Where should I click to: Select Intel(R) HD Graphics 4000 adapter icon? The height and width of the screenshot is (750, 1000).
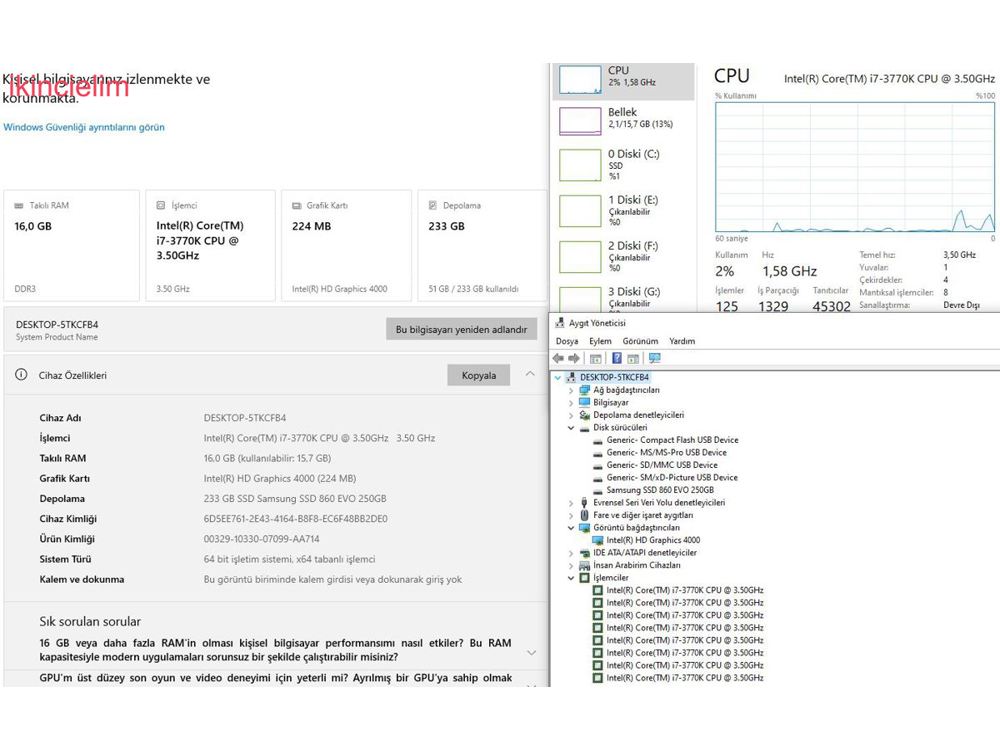click(598, 540)
